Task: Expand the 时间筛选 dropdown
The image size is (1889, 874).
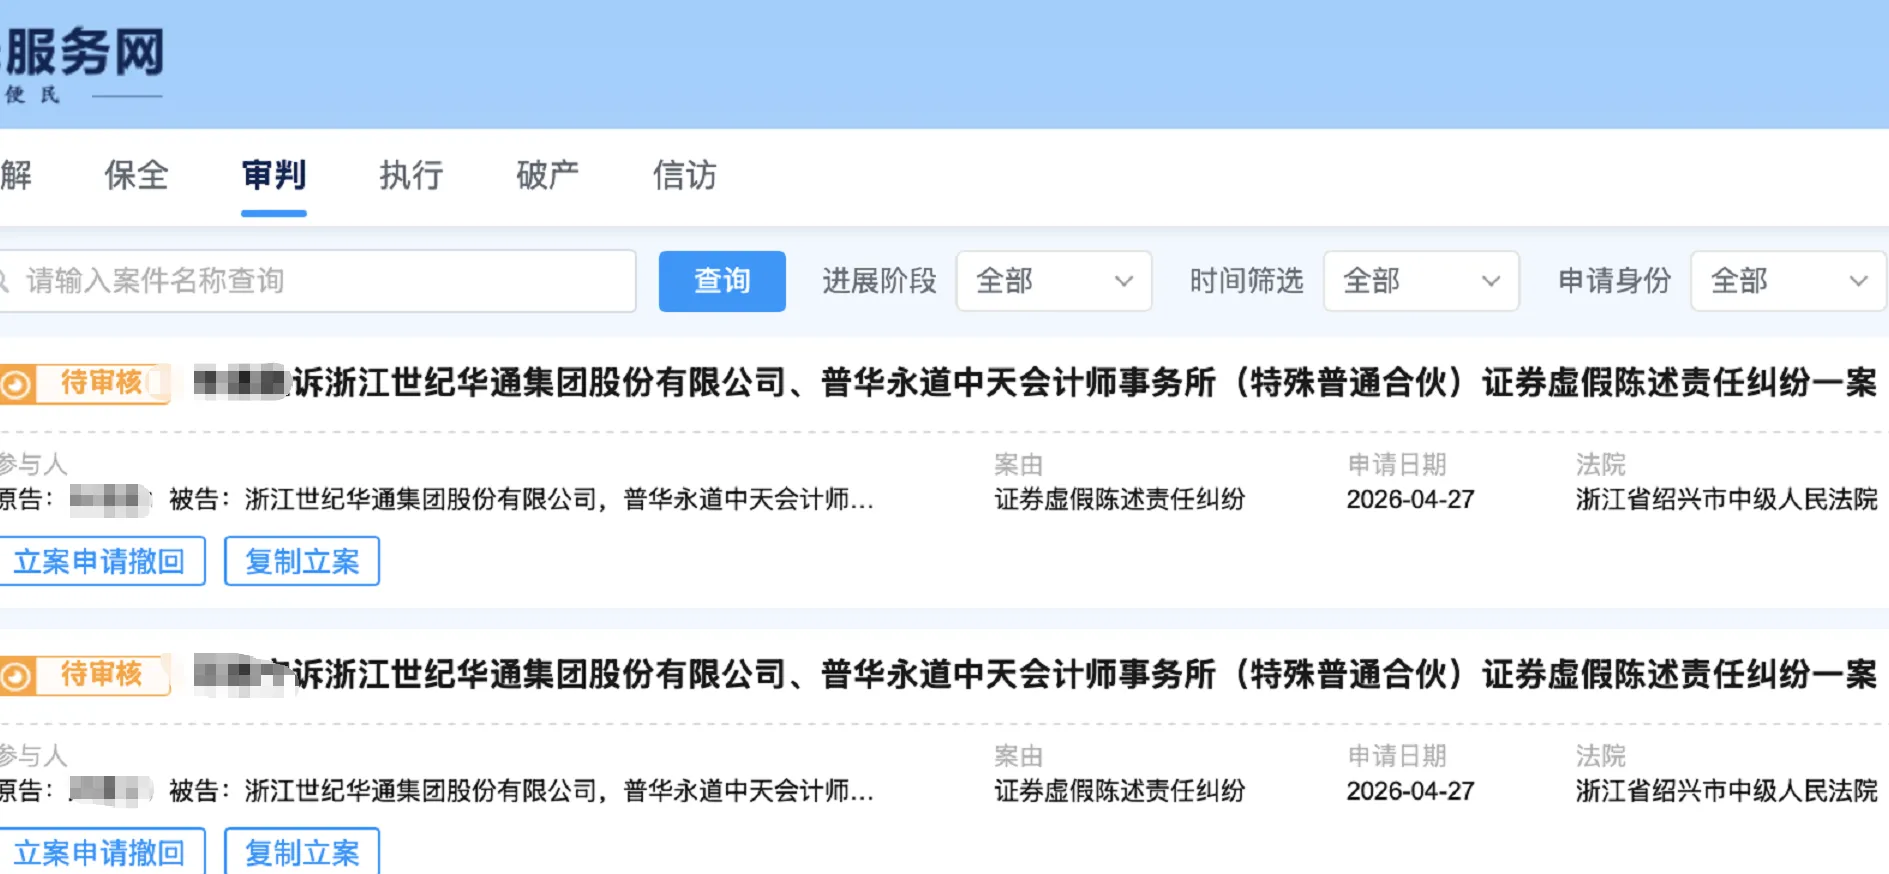Action: (x=1421, y=281)
